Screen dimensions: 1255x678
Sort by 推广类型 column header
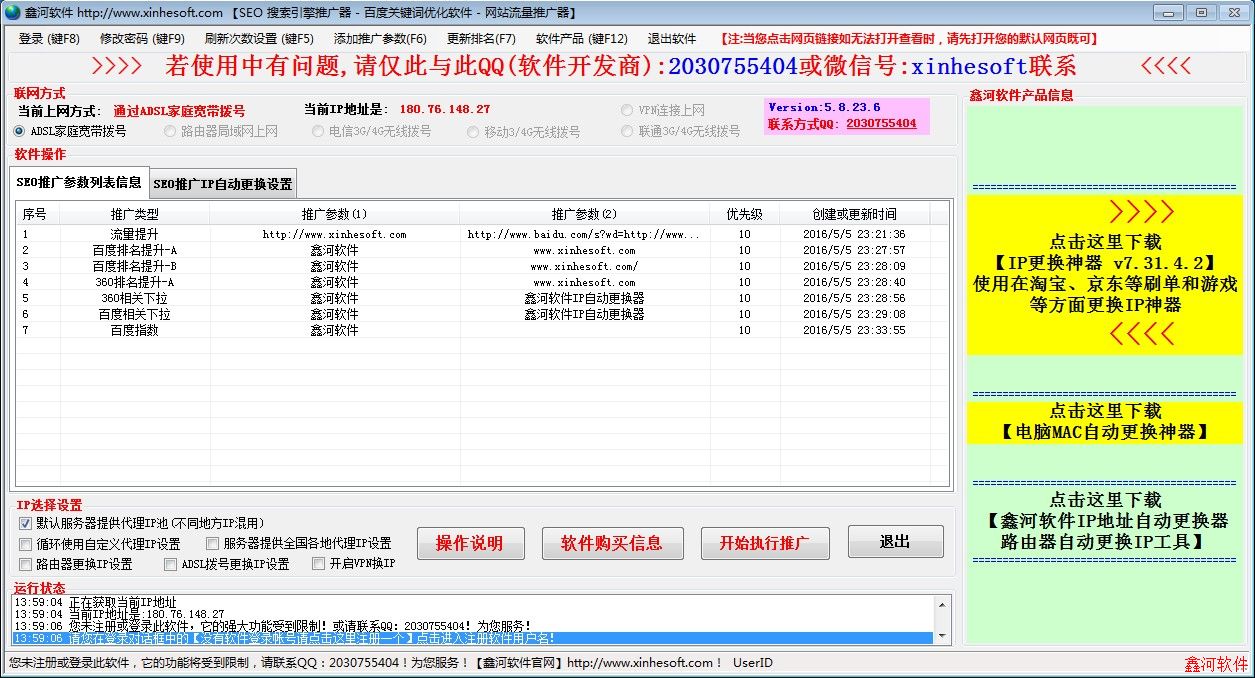click(x=135, y=214)
